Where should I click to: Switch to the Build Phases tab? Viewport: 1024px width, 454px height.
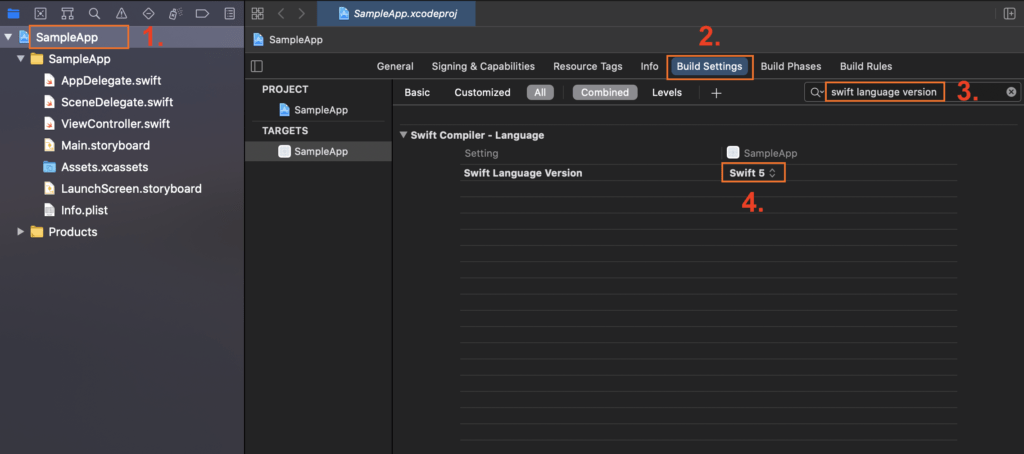point(791,66)
